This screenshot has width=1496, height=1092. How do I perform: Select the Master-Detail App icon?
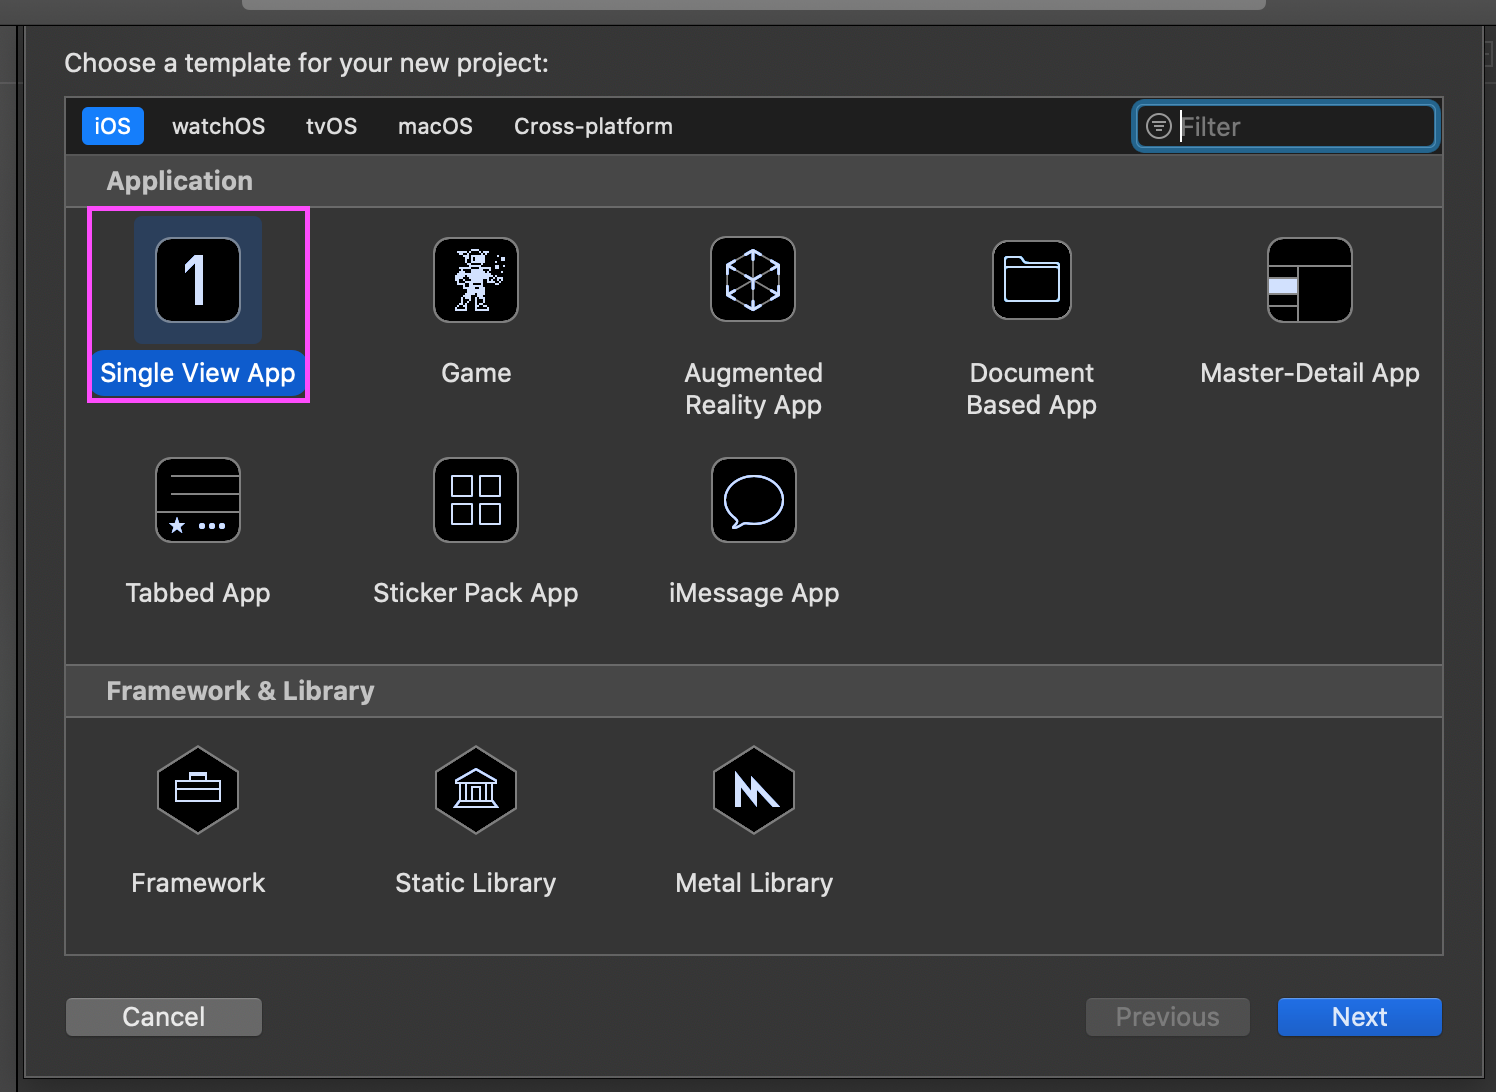click(1309, 280)
